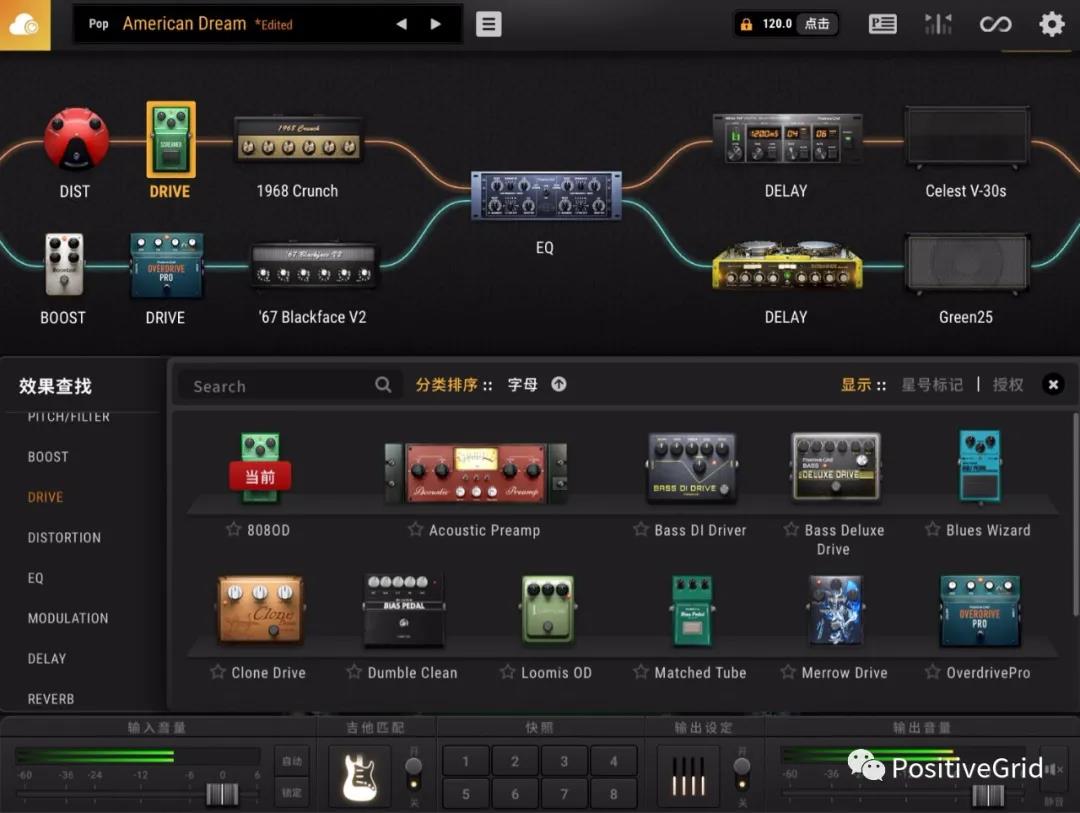Open the looper infinity icon
The width and height of the screenshot is (1080, 813).
(995, 25)
